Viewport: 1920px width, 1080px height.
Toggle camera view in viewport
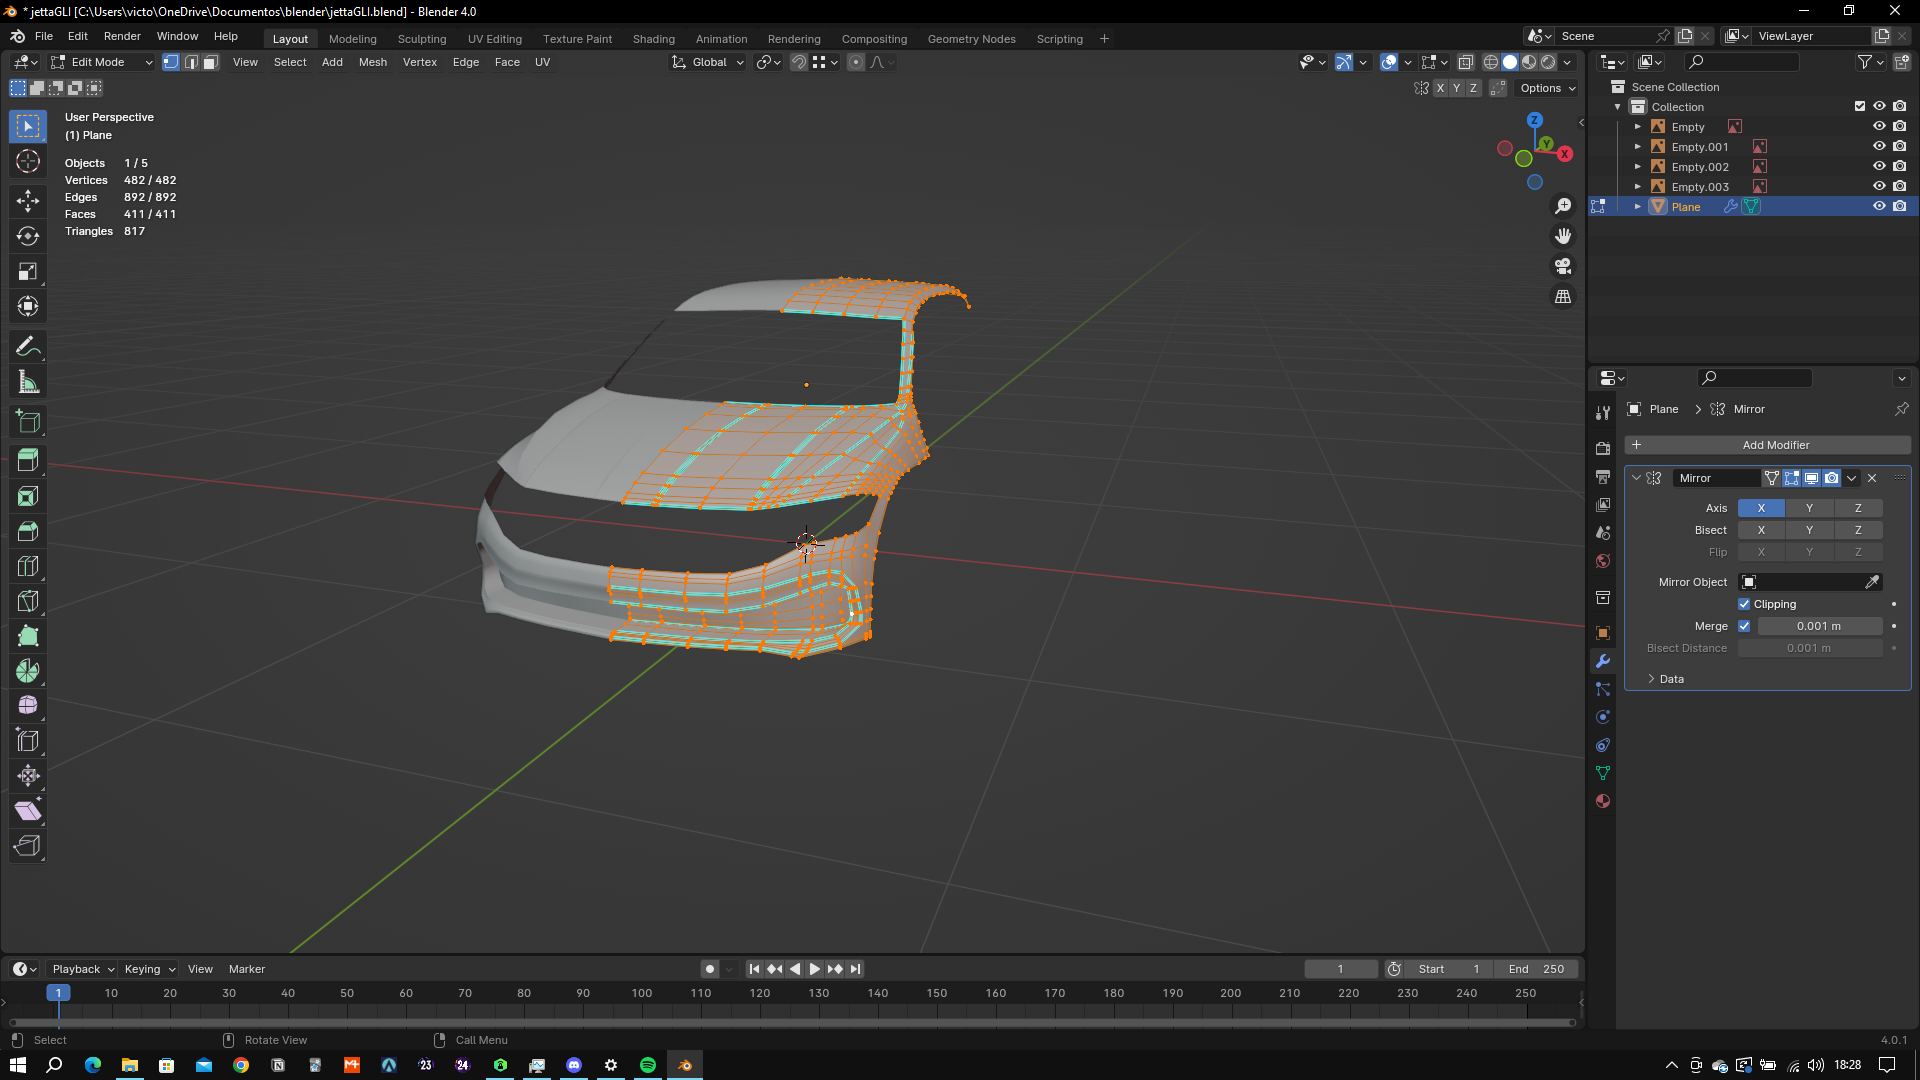point(1563,267)
